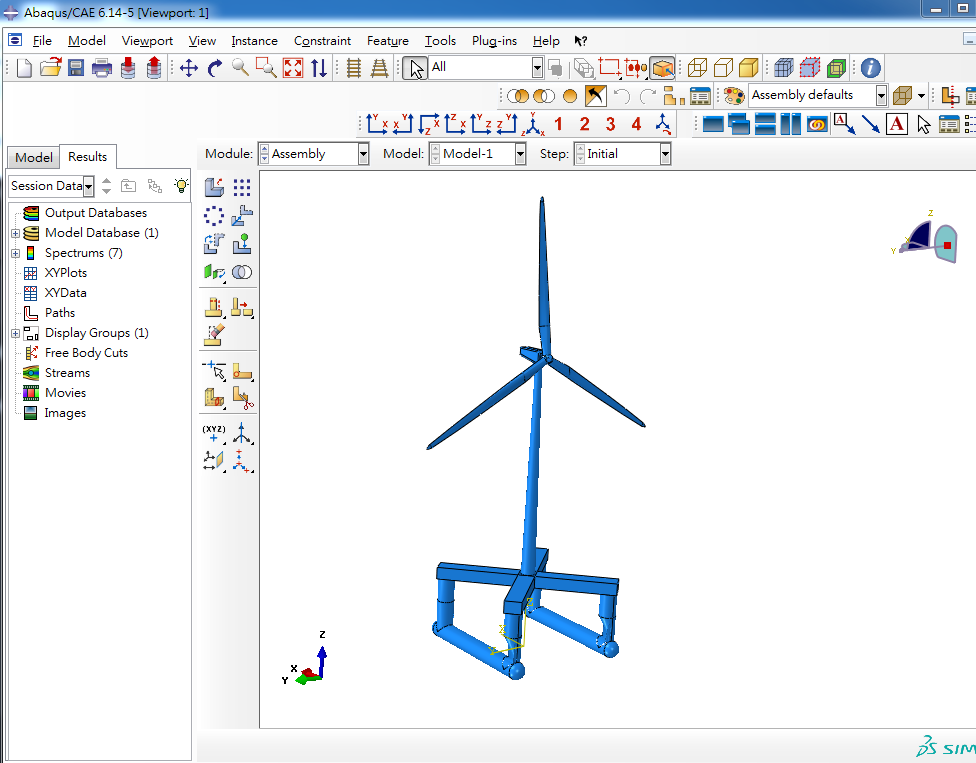Image resolution: width=976 pixels, height=763 pixels.
Task: Click the Merge/Cut Instances tool
Action: 242,272
